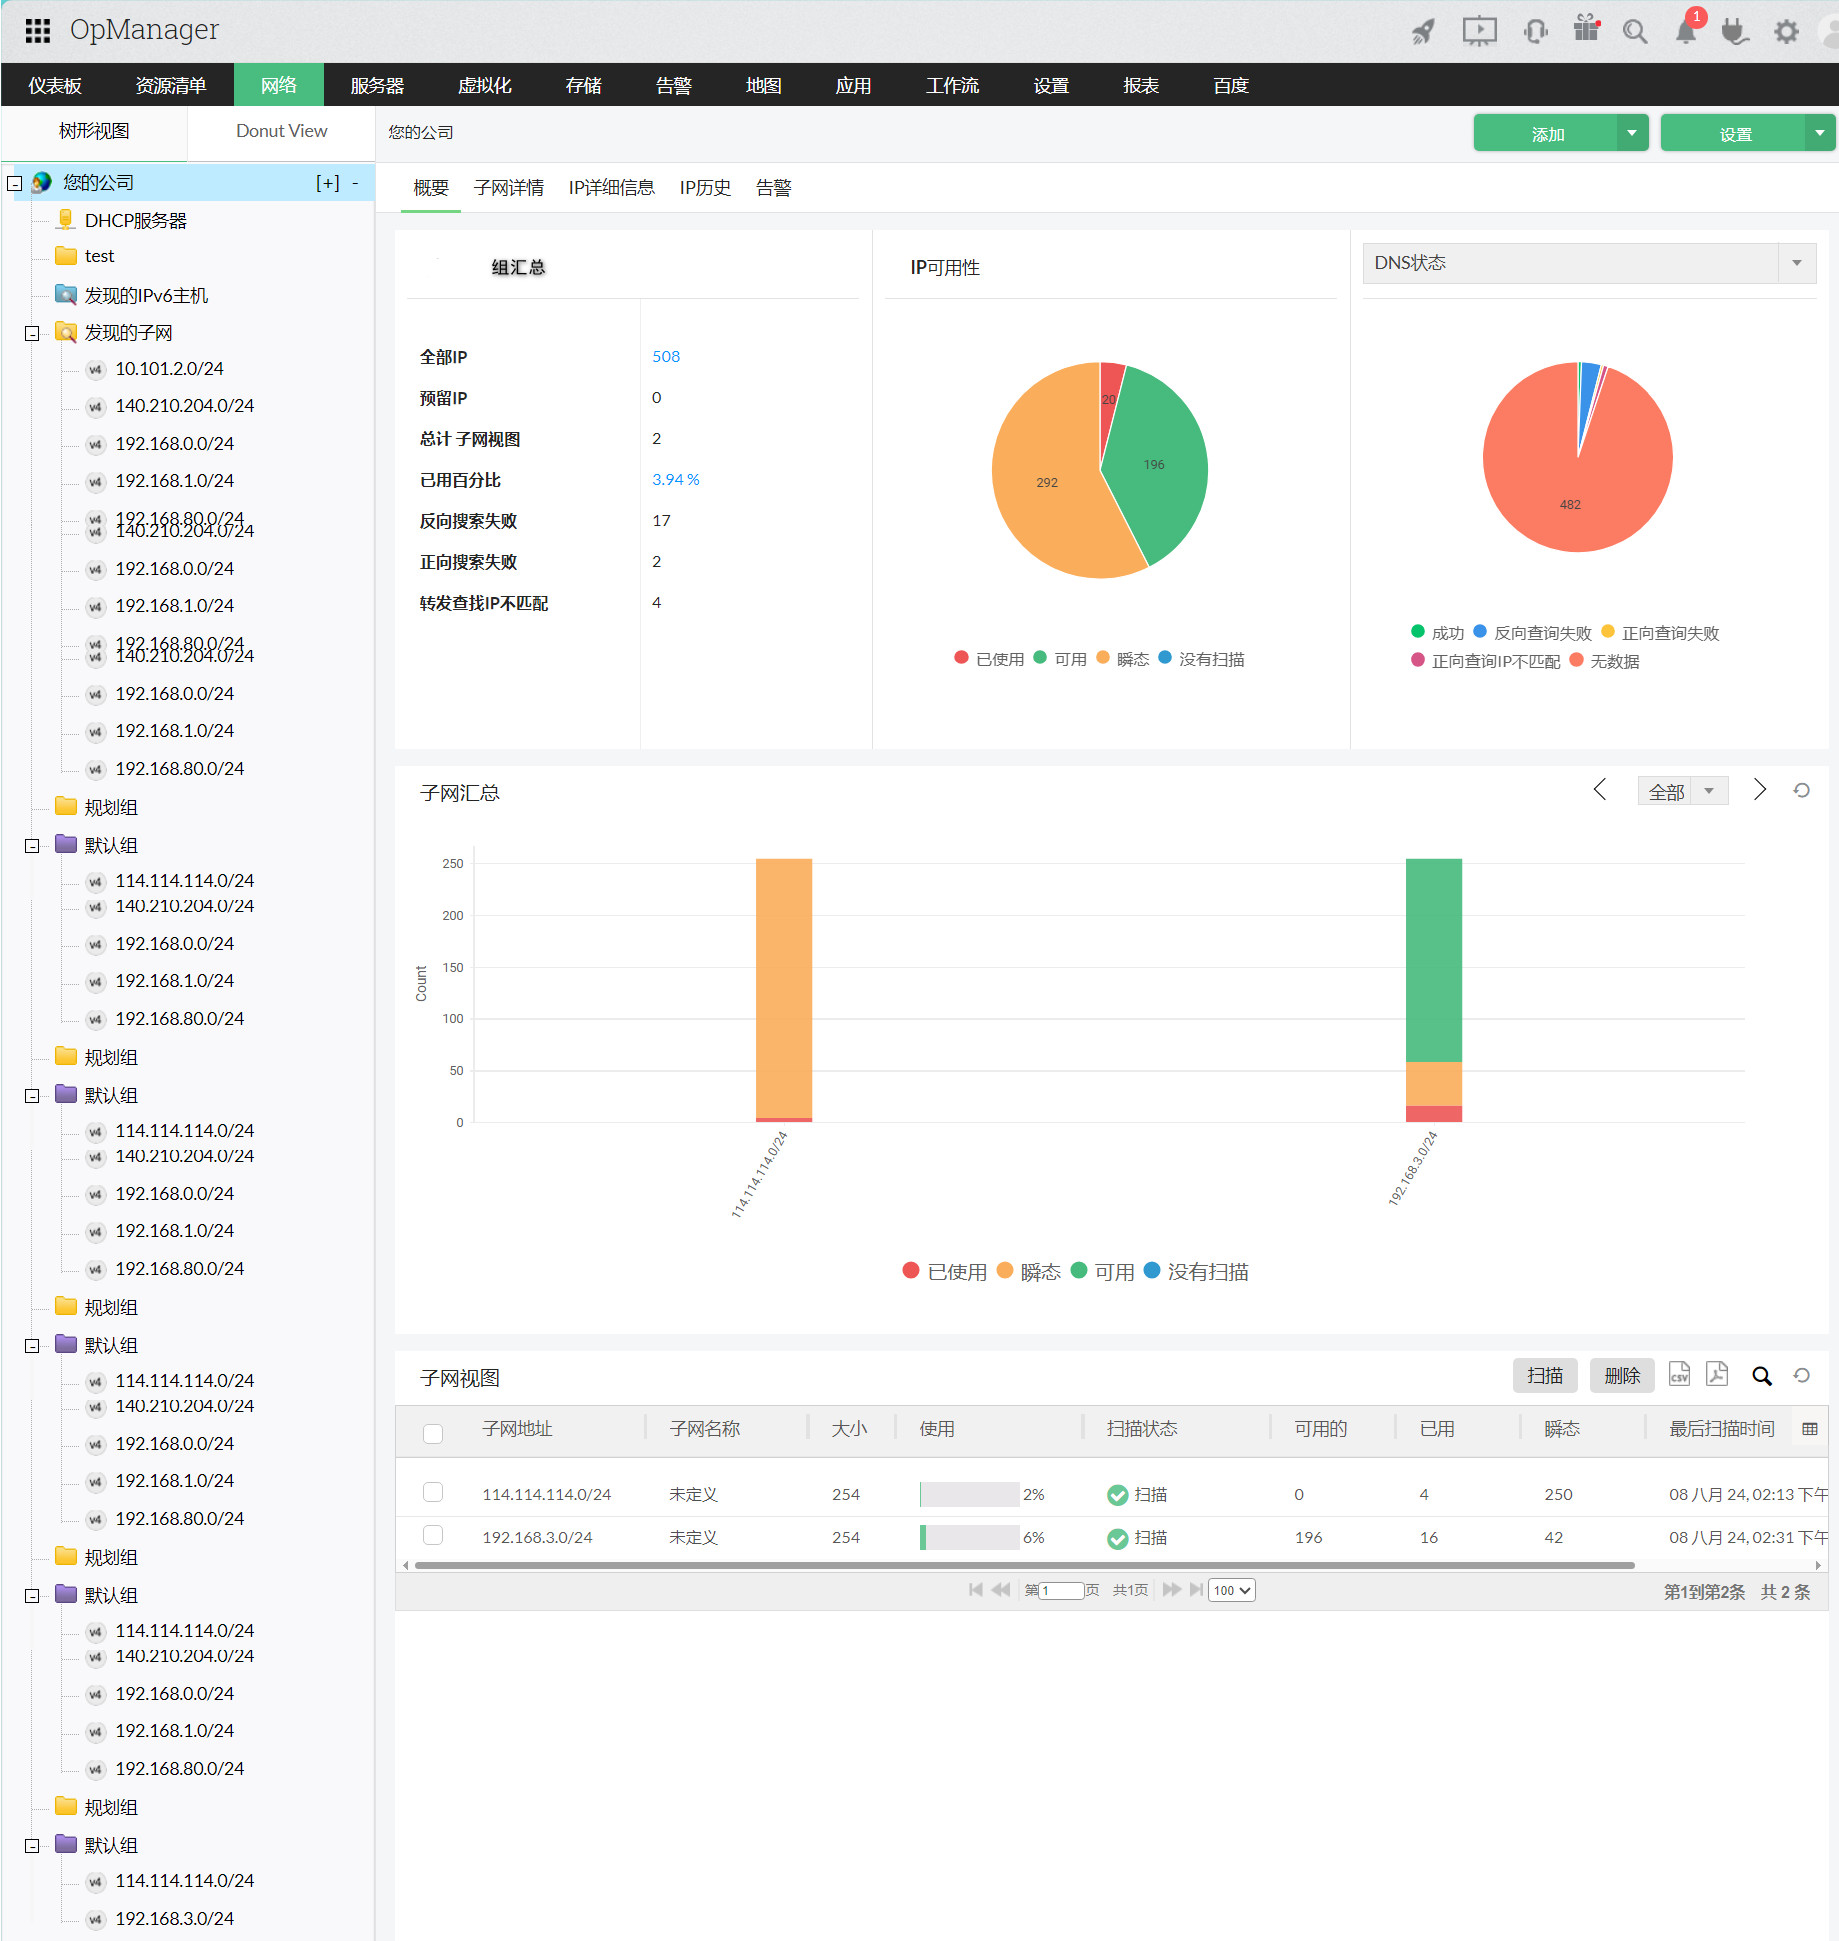
Task: Open the apps grid menu icon
Action: [x=37, y=30]
